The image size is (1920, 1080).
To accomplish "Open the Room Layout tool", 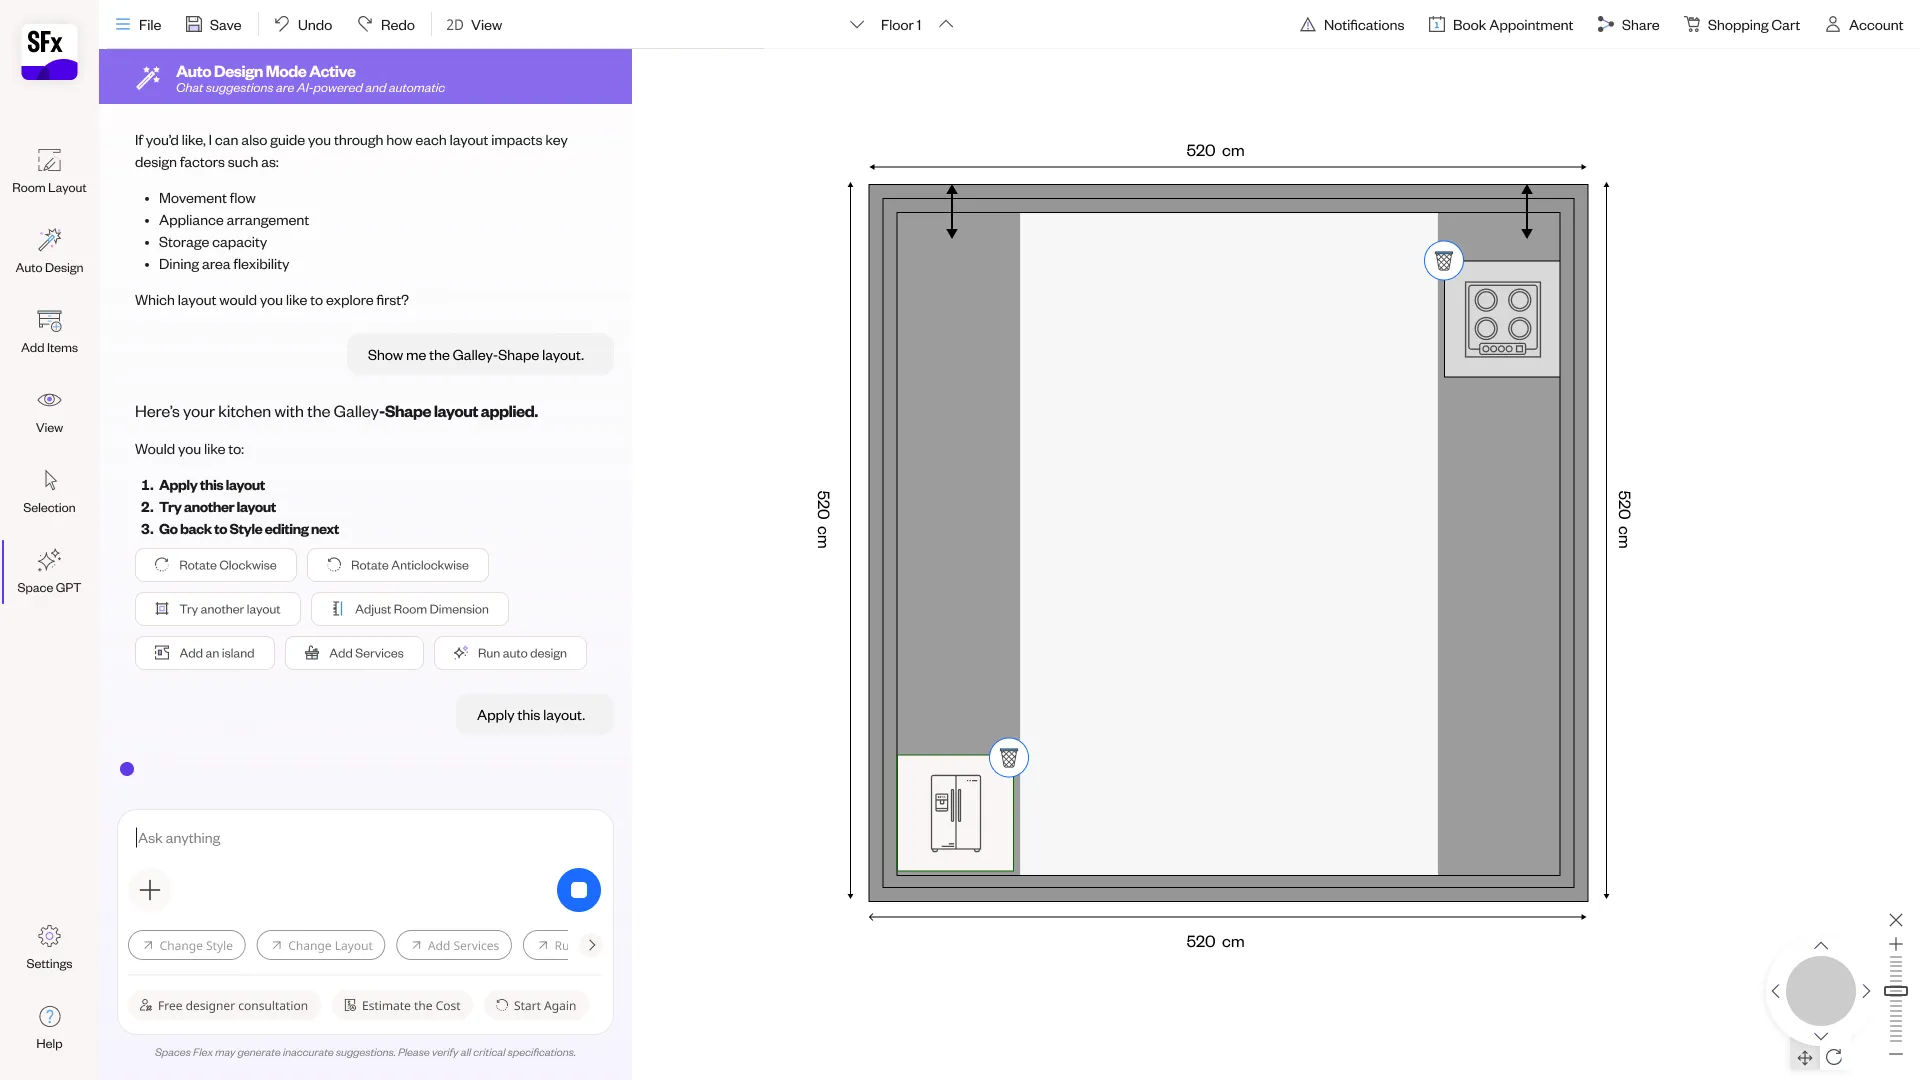I will coord(49,171).
